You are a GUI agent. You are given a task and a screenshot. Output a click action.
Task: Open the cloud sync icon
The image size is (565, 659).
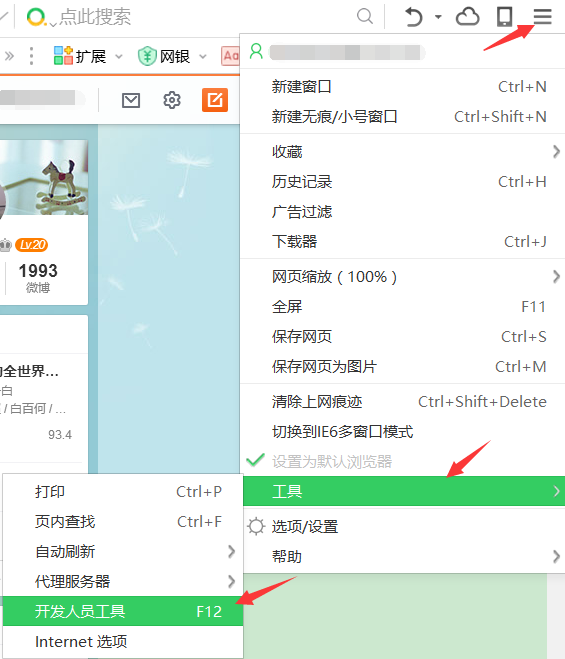point(467,17)
